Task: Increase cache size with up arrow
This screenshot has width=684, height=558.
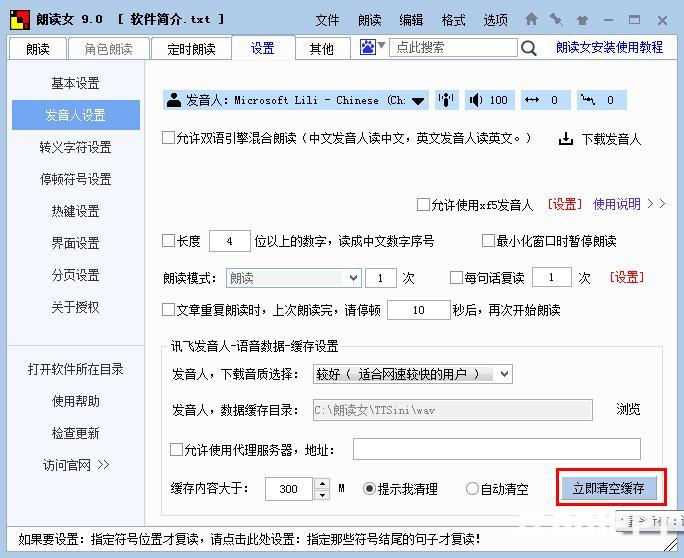Action: tap(322, 483)
